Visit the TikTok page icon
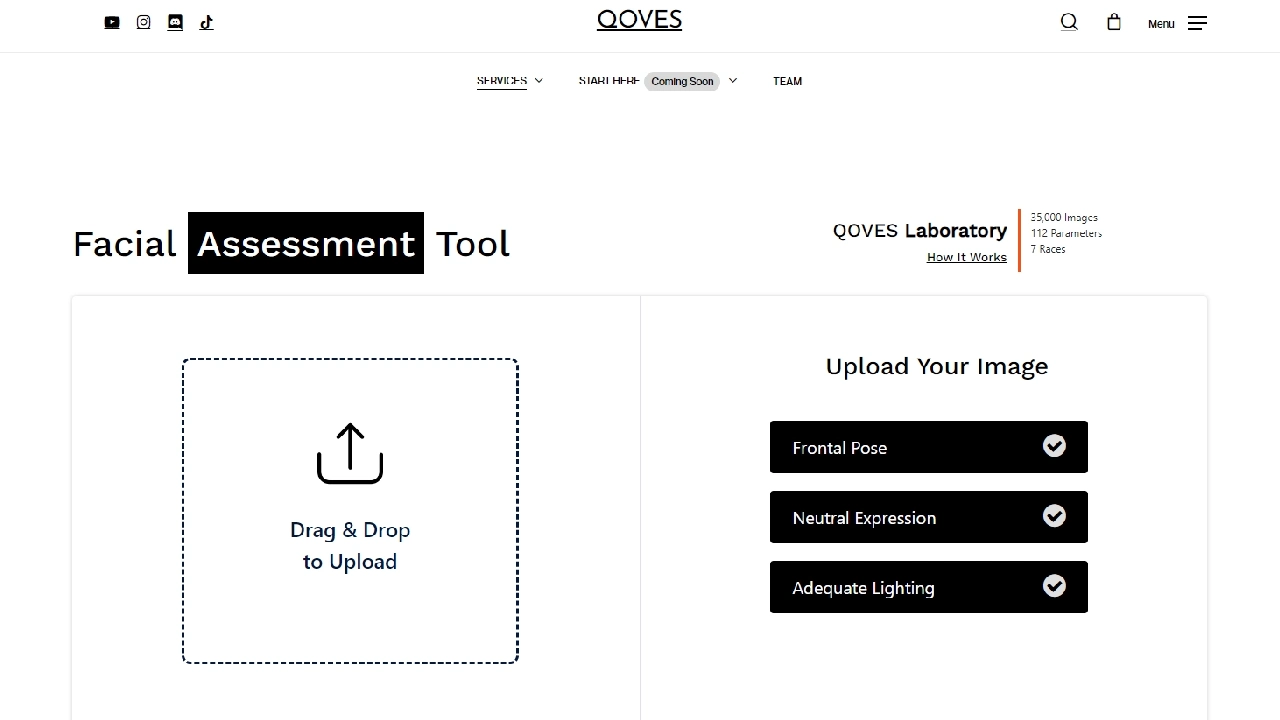 tap(206, 22)
